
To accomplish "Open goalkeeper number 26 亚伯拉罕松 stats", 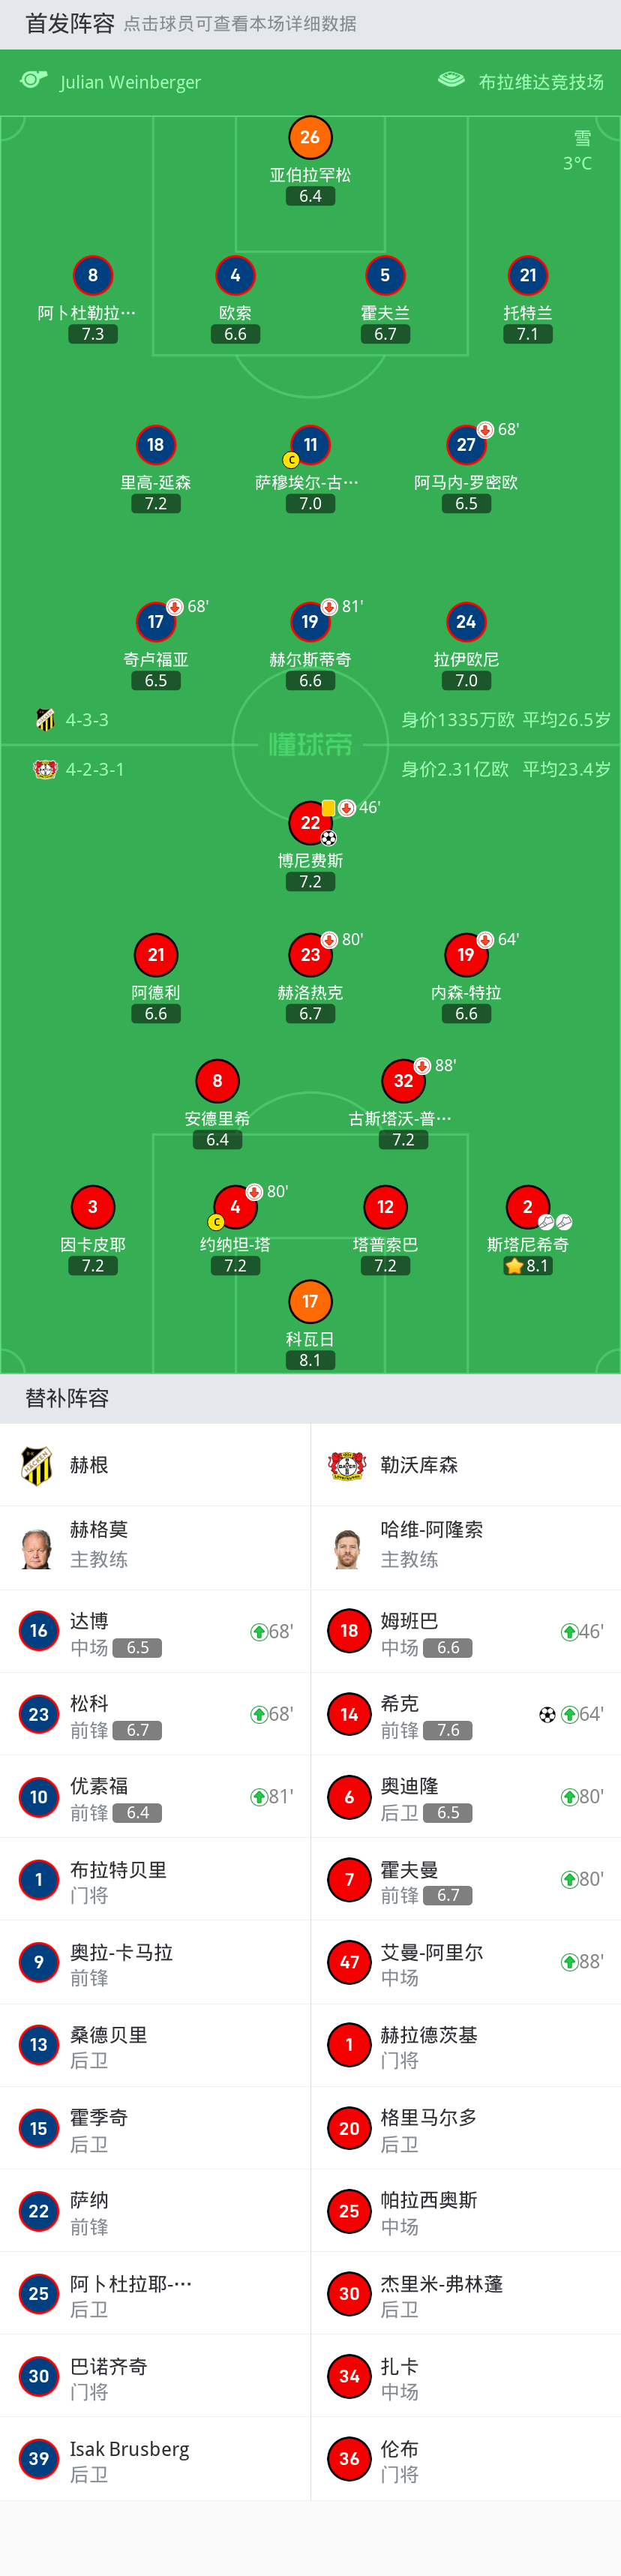I will (310, 138).
